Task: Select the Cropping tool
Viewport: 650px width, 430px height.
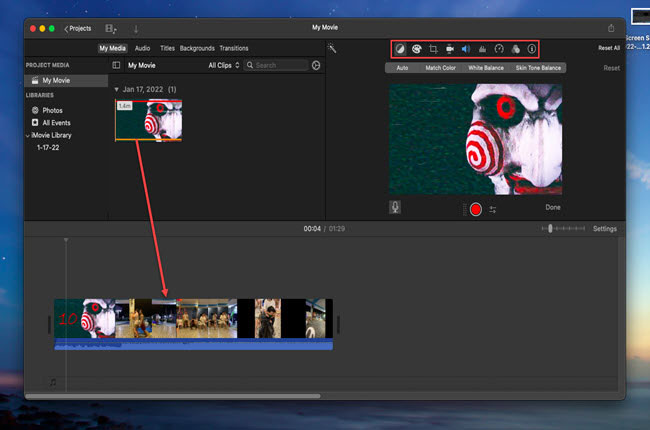Action: coord(433,49)
